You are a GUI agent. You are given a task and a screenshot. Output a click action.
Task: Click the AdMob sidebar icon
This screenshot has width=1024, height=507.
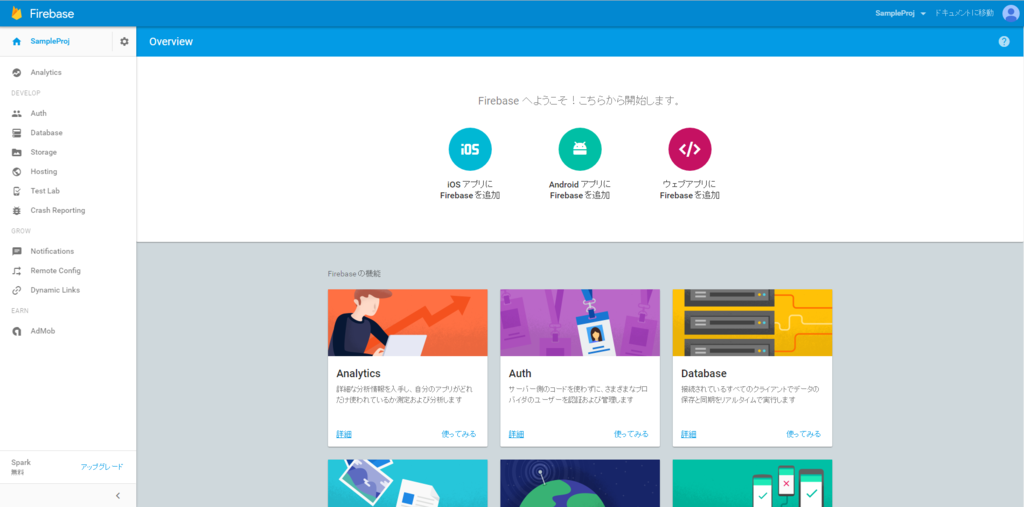click(x=17, y=331)
